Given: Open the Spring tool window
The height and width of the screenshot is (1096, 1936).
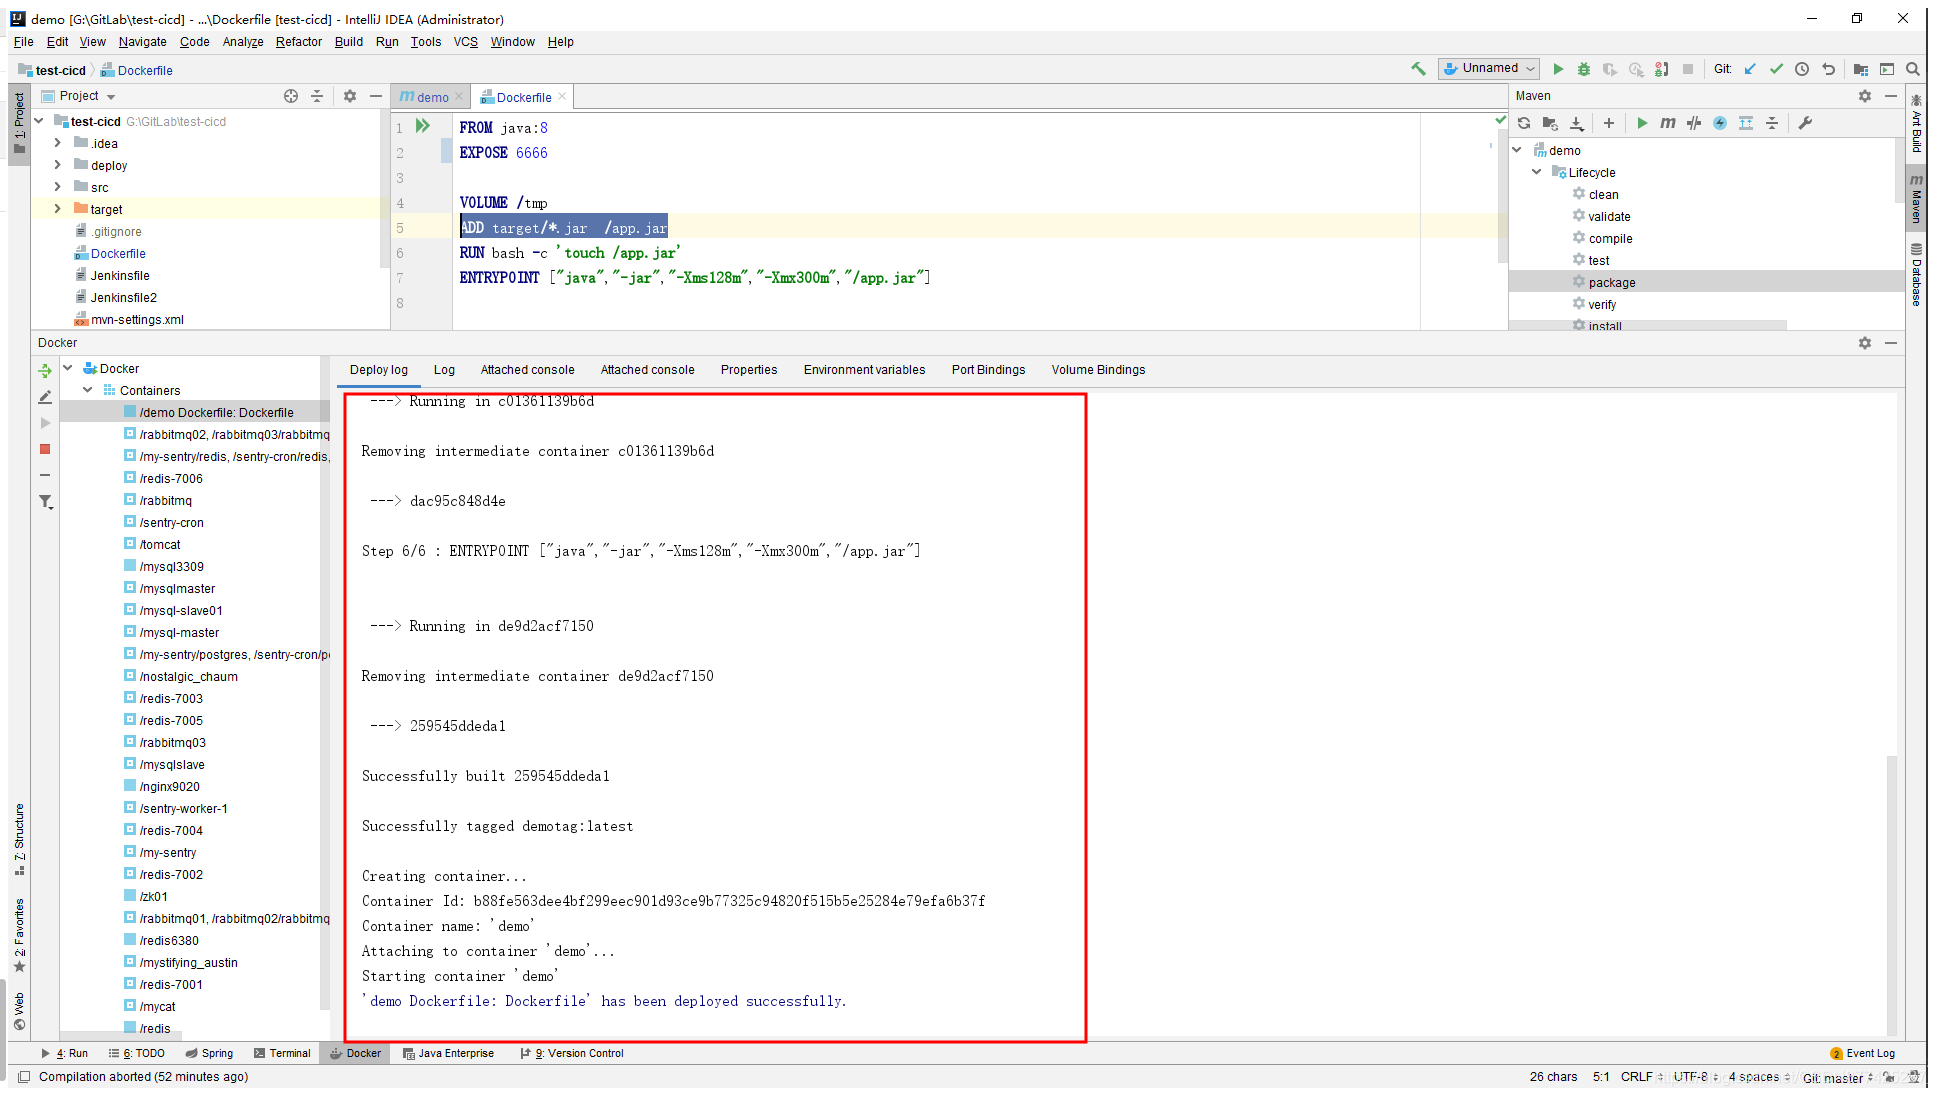Looking at the screenshot, I should 209,1053.
